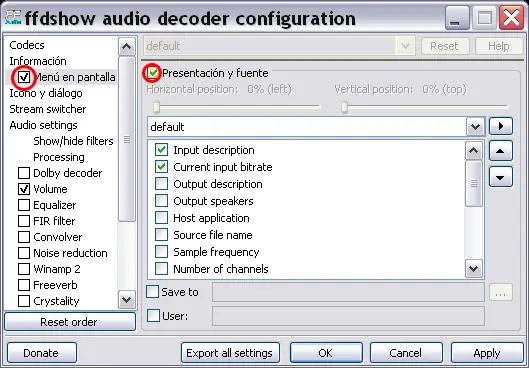Click Export all settings
The width and height of the screenshot is (529, 368).
[x=230, y=353]
